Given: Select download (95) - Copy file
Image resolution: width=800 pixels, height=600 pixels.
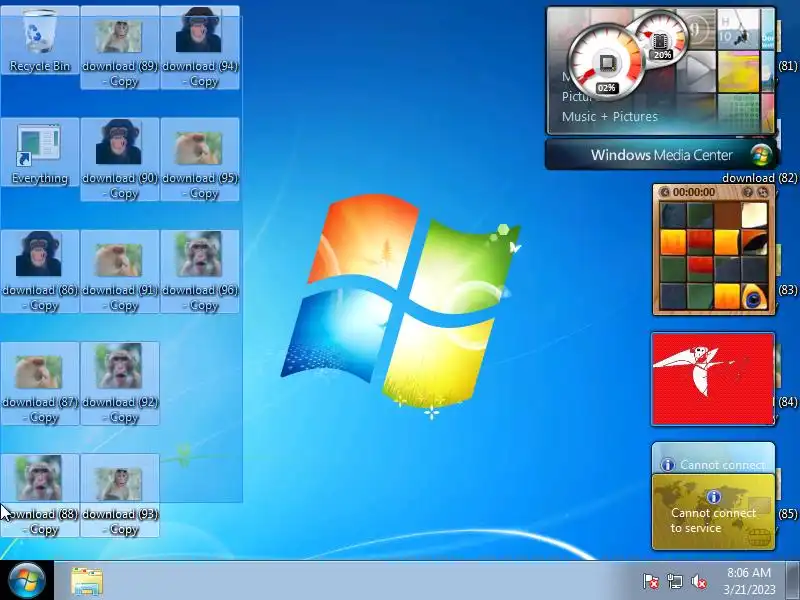Looking at the screenshot, I should coord(199,160).
